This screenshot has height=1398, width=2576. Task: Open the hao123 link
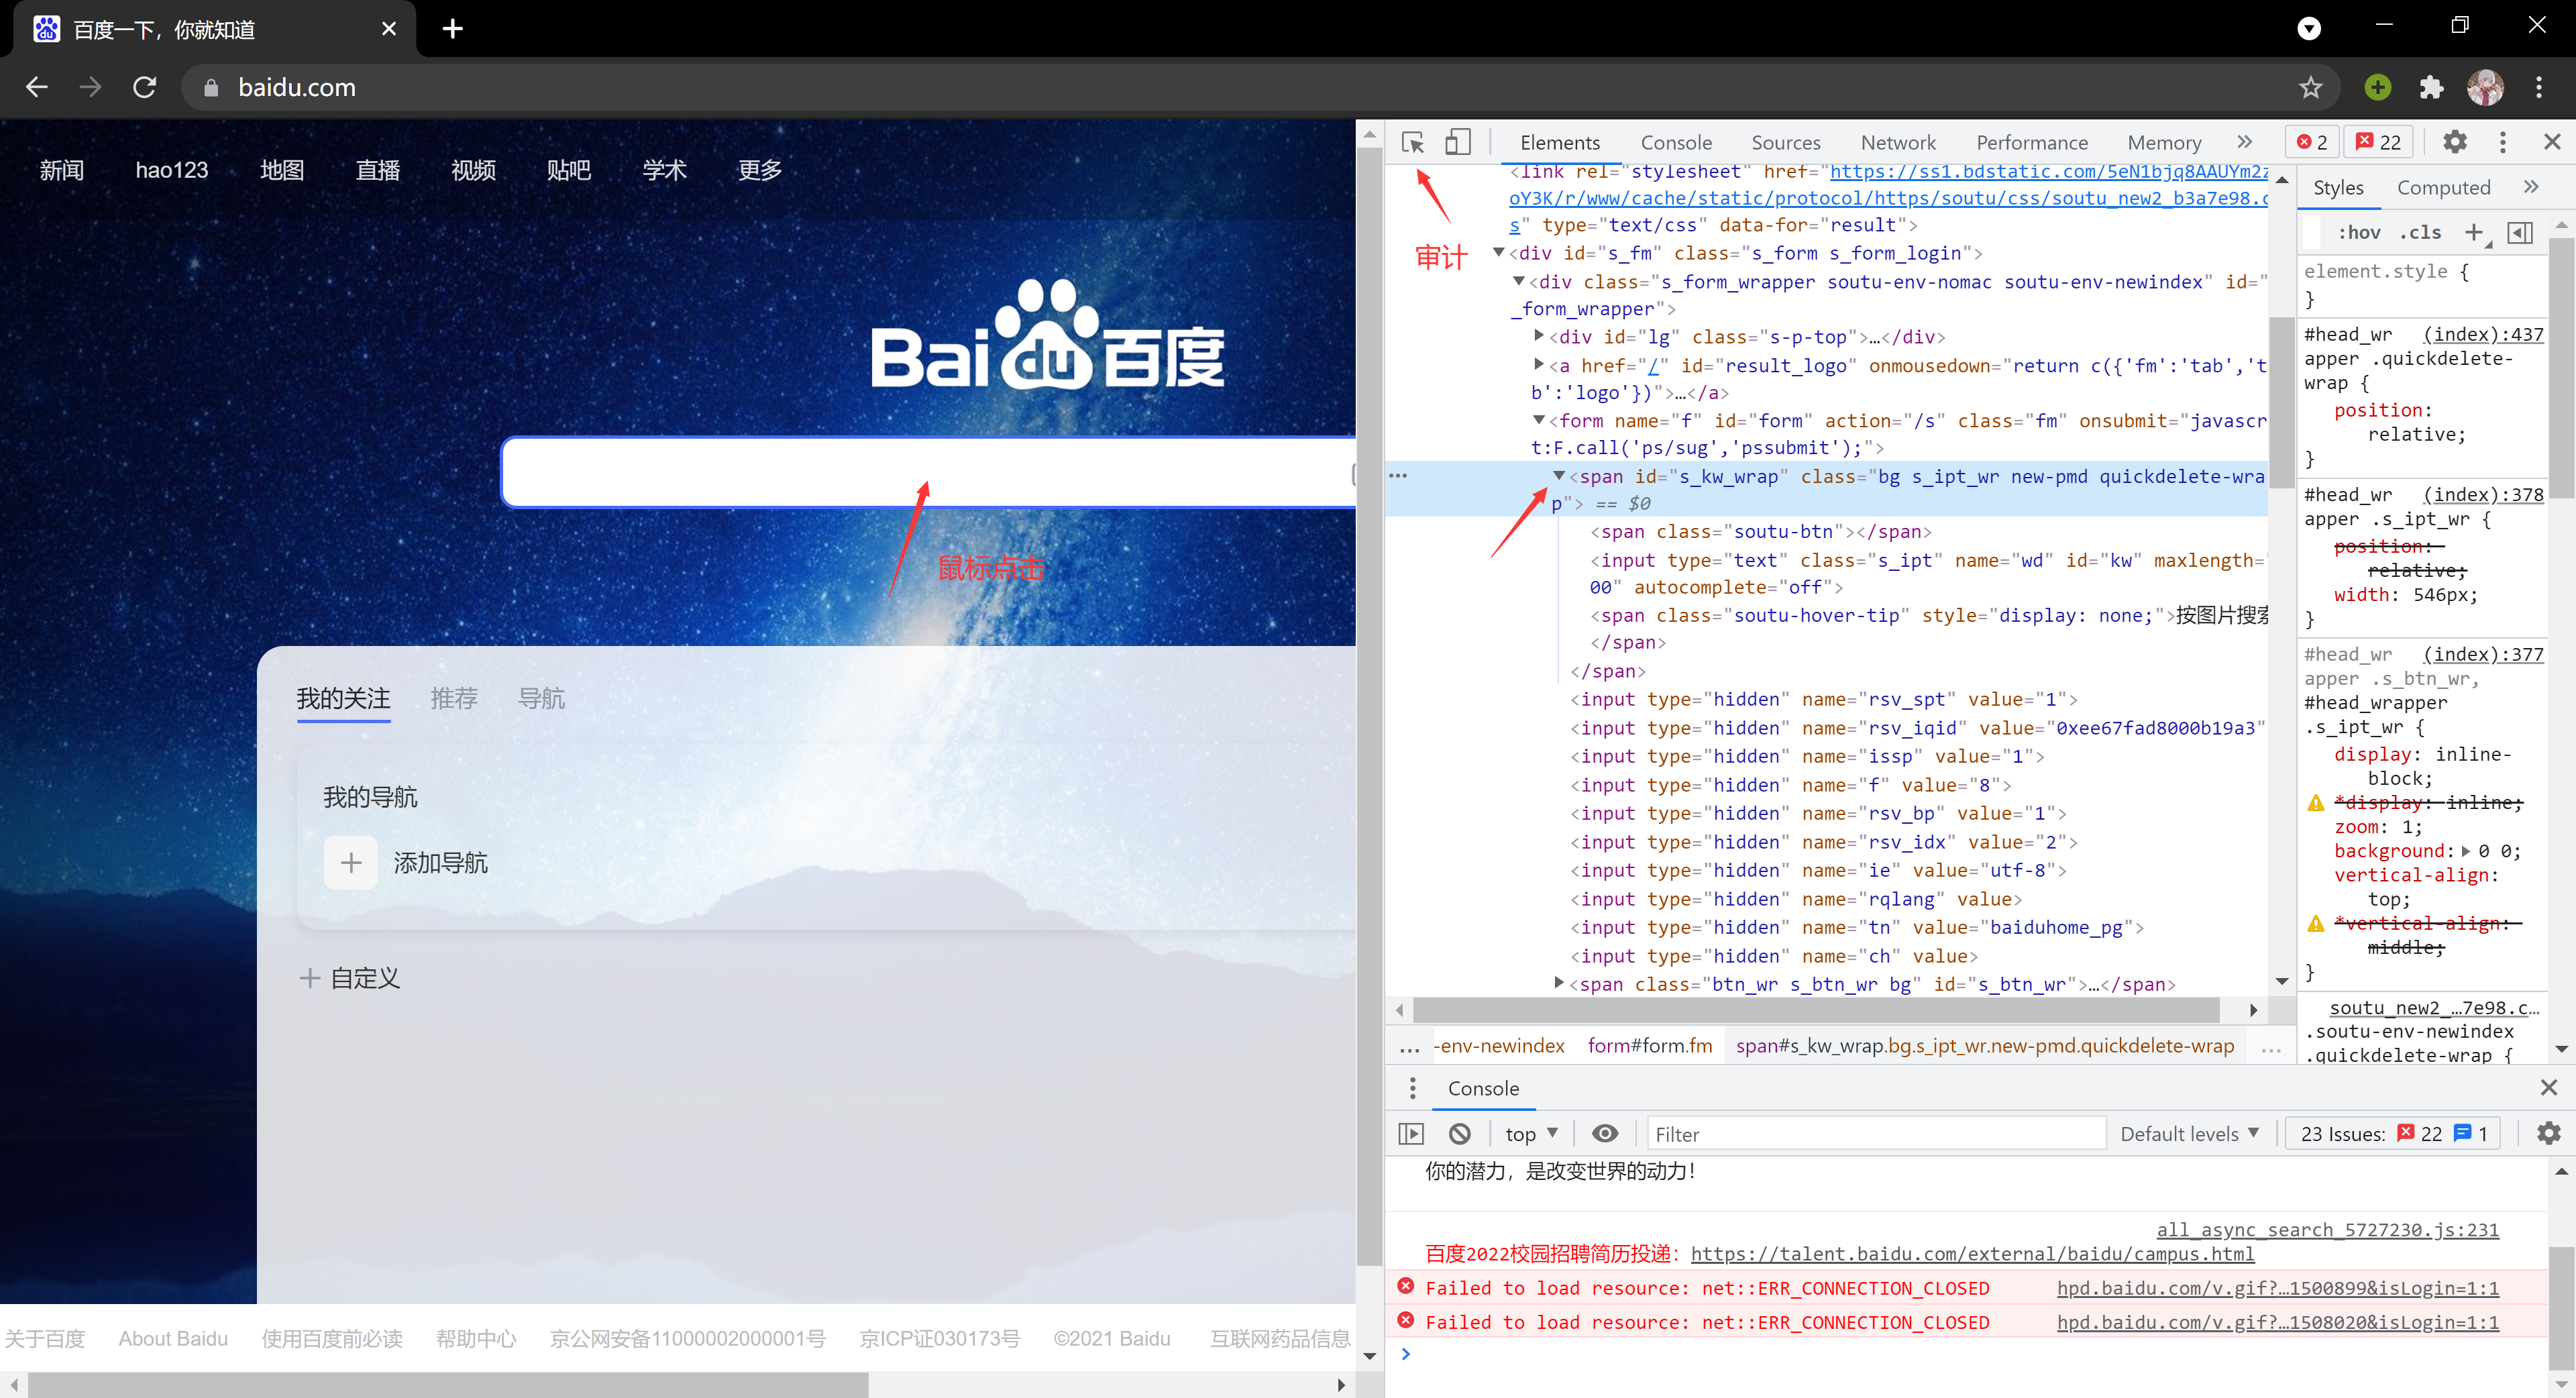(172, 170)
